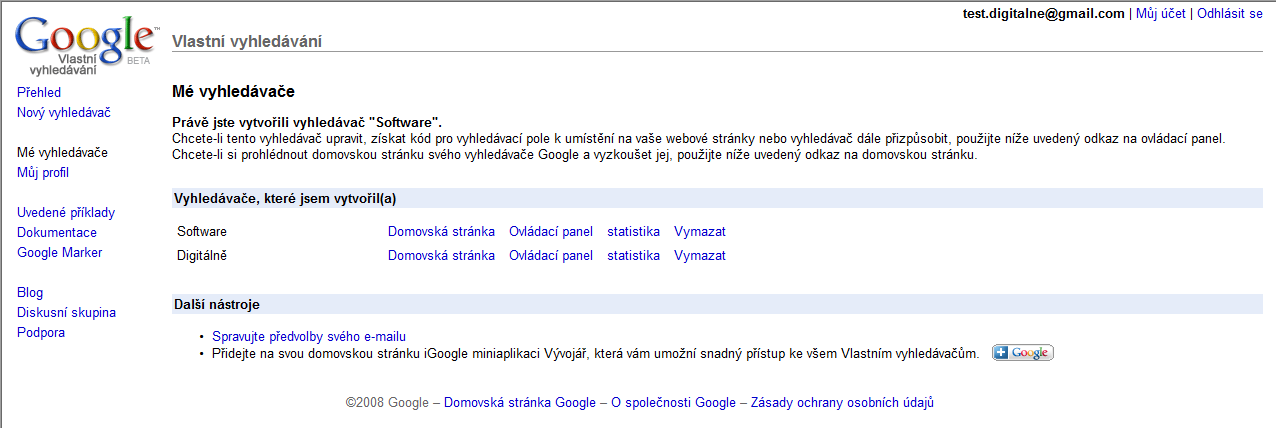This screenshot has height=428, width=1276.
Task: Click the test.digitalne@gmail.com account text
Action: tap(1044, 14)
